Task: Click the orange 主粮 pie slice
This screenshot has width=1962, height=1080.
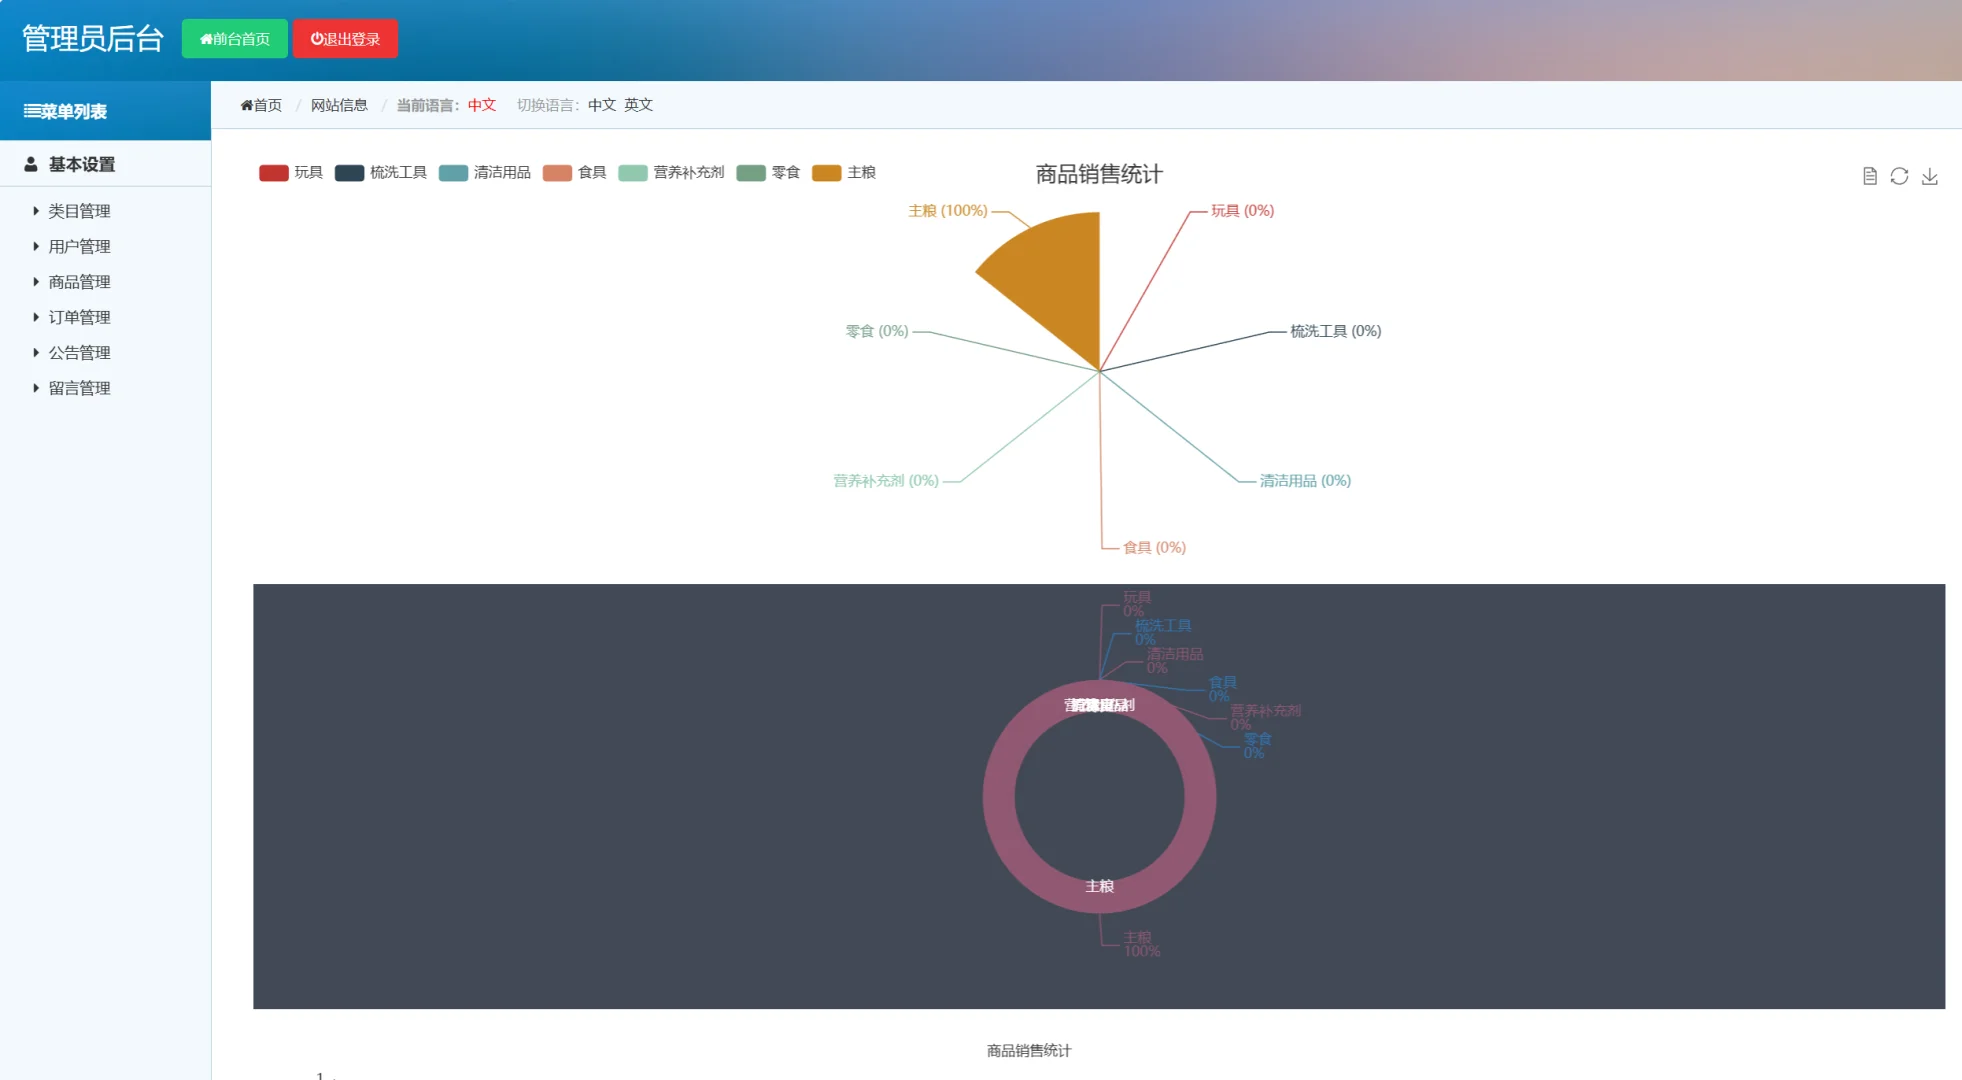Action: (1057, 283)
